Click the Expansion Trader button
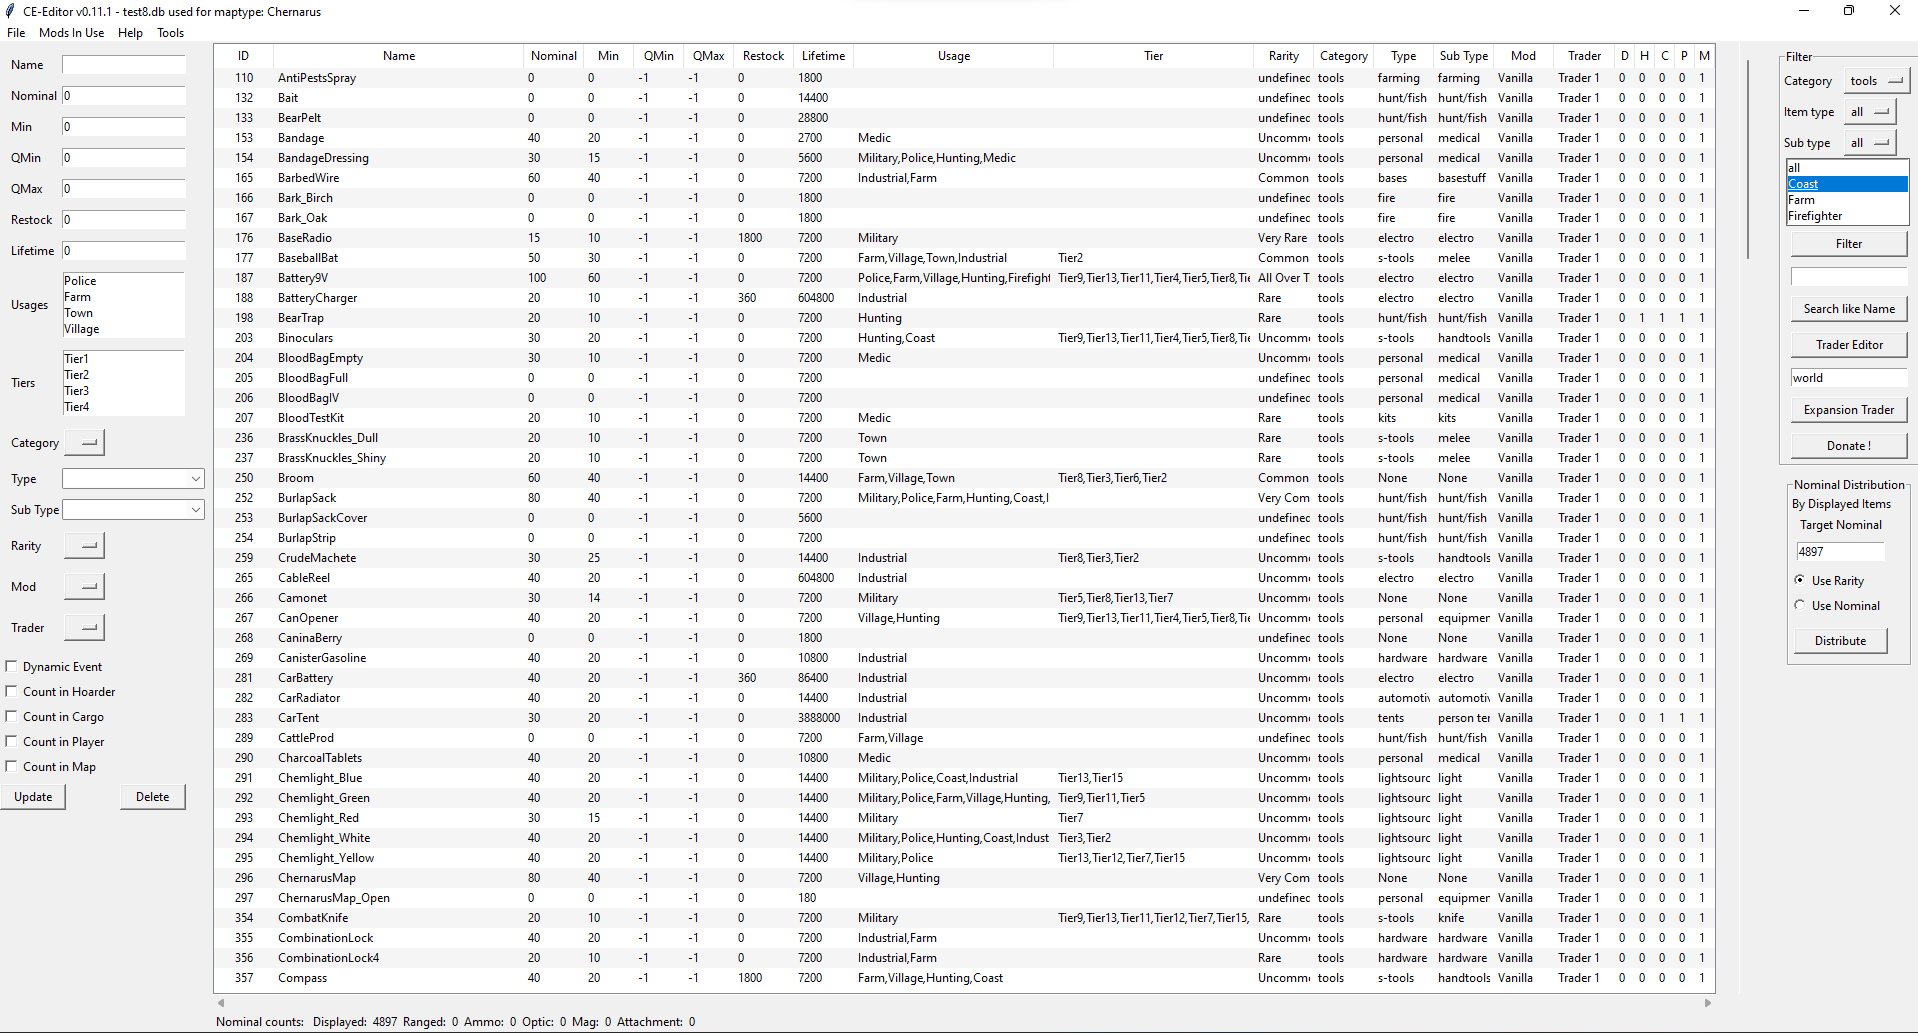 (1849, 410)
